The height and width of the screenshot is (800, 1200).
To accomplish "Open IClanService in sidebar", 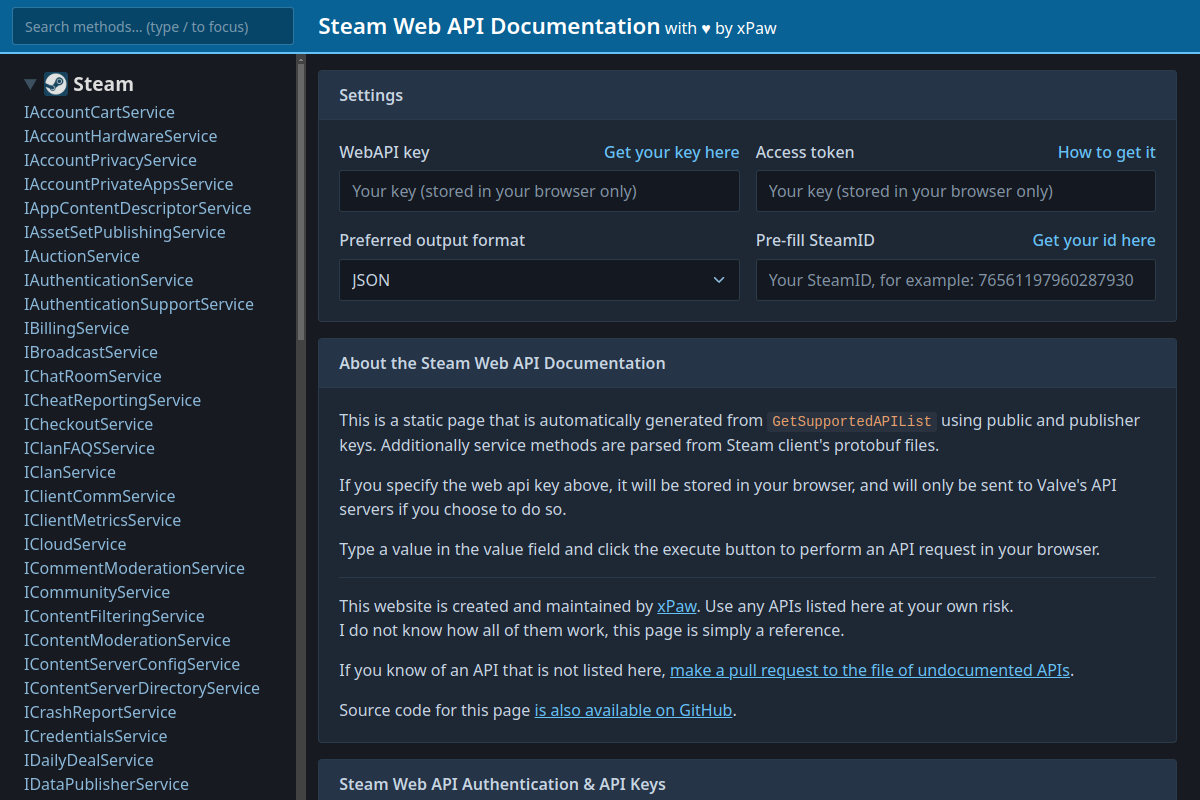I will [x=70, y=472].
